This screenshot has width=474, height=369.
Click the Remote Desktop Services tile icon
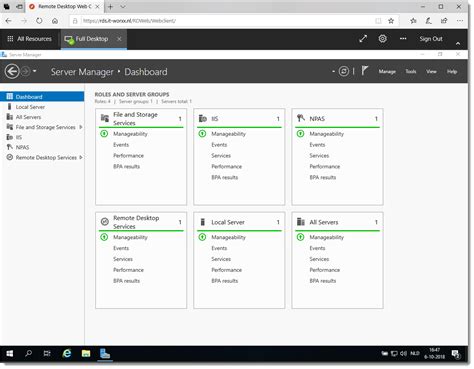pyautogui.click(x=105, y=221)
